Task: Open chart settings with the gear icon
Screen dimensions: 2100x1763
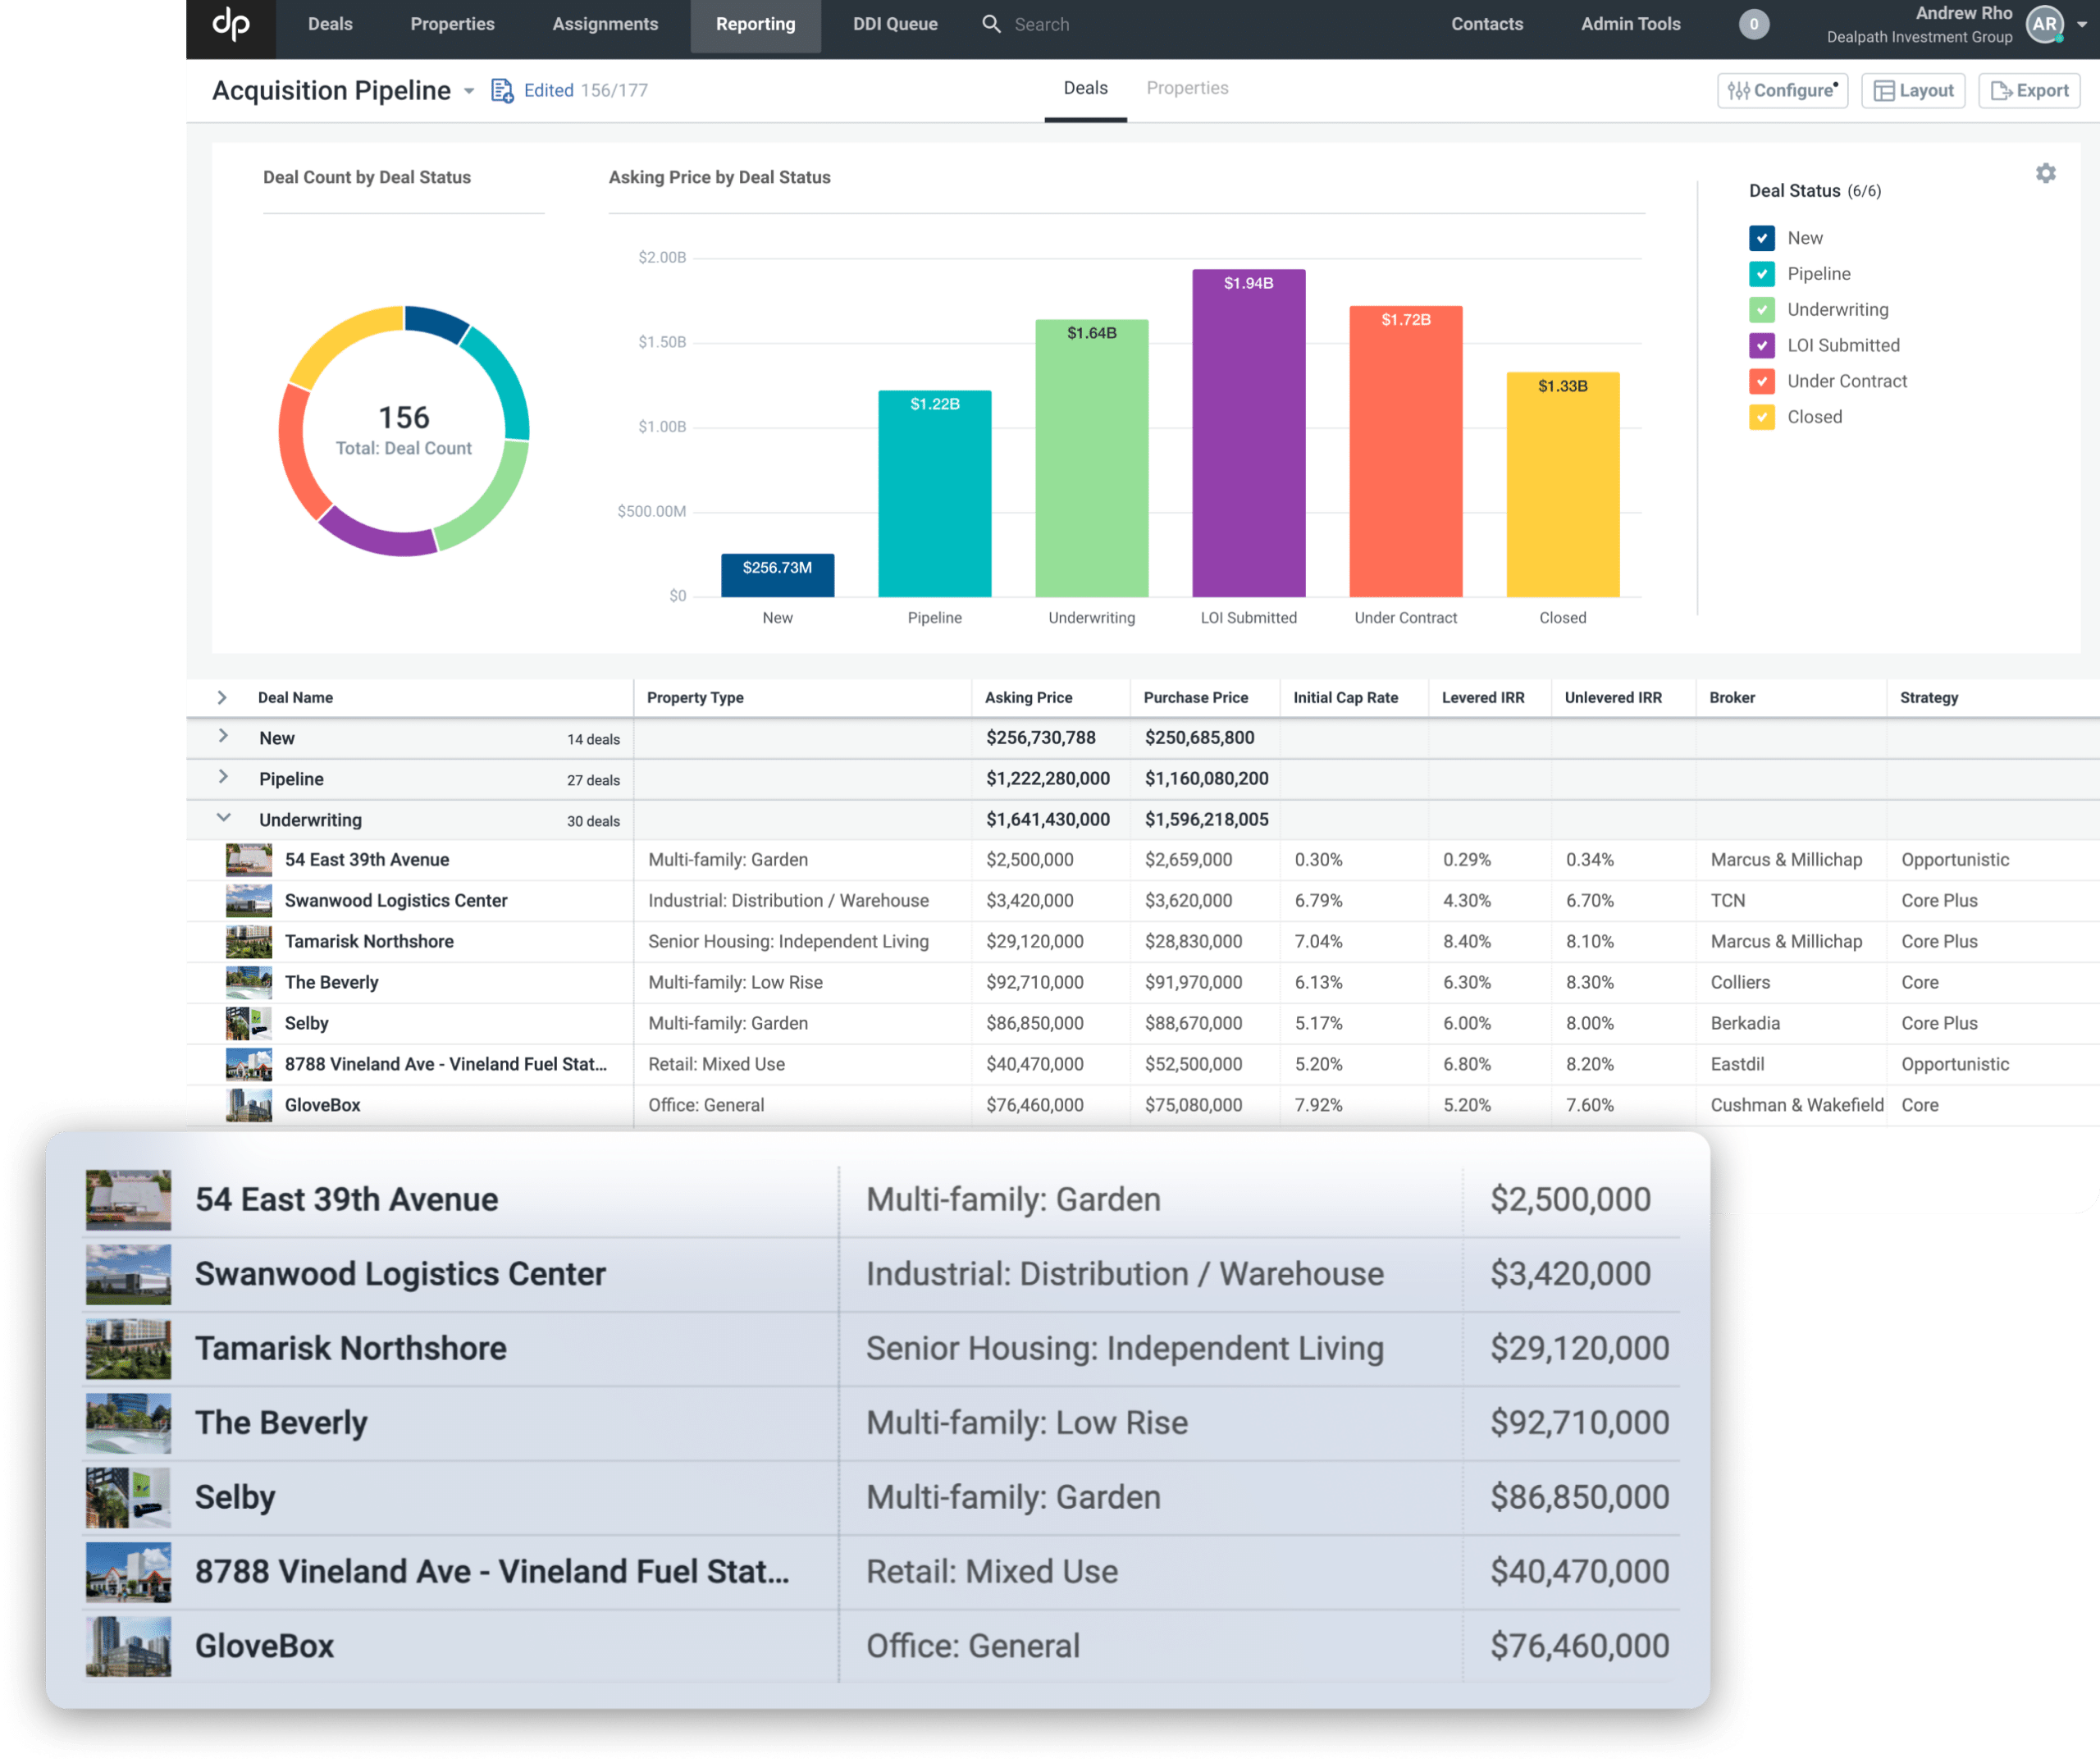Action: coord(2046,173)
